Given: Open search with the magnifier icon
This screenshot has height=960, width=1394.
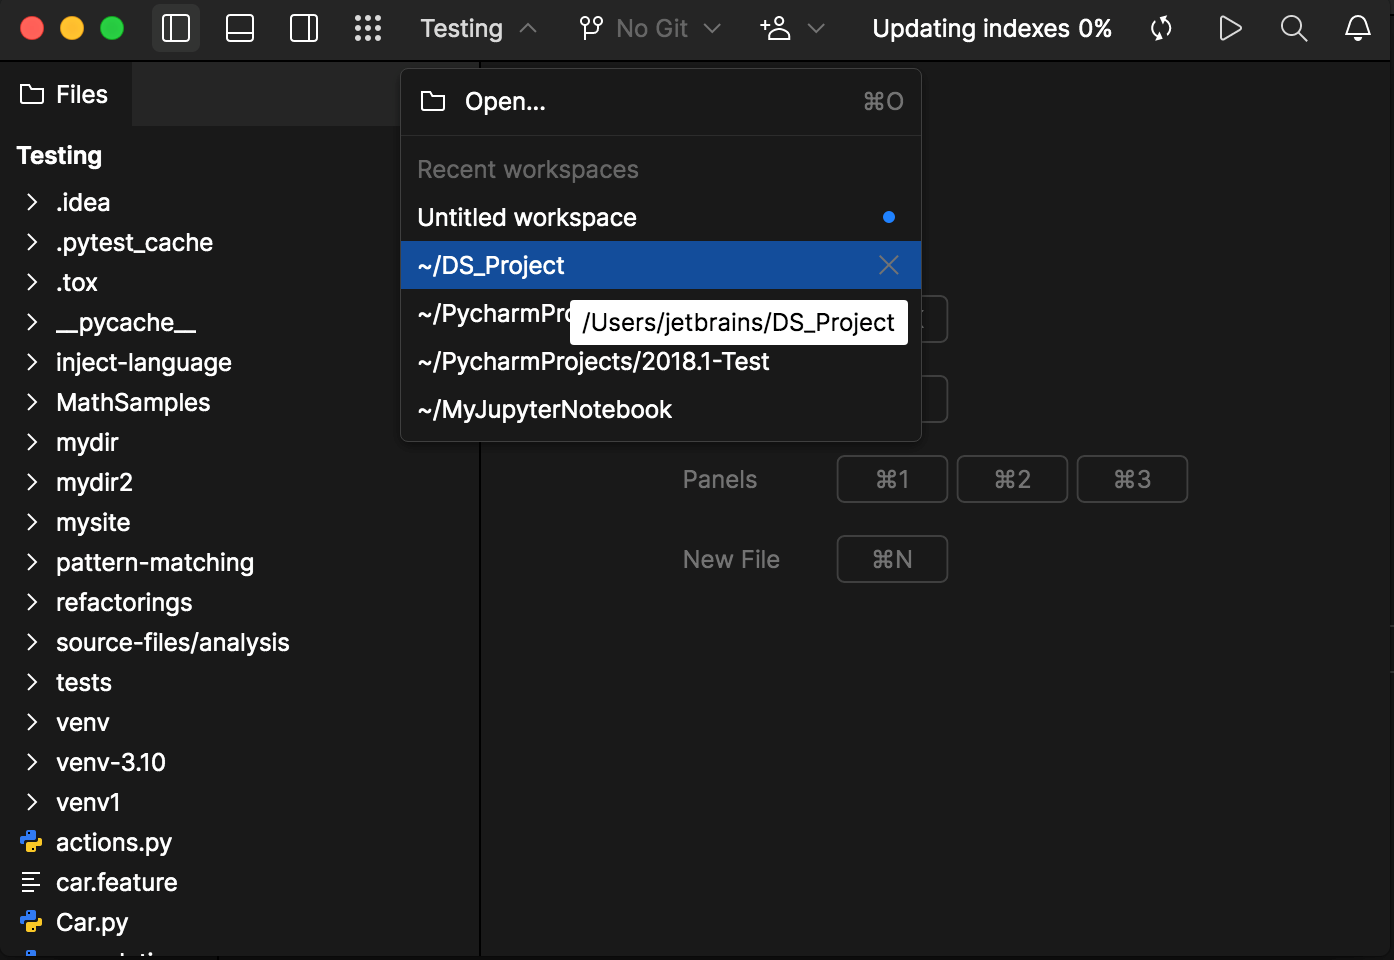Looking at the screenshot, I should [1294, 28].
